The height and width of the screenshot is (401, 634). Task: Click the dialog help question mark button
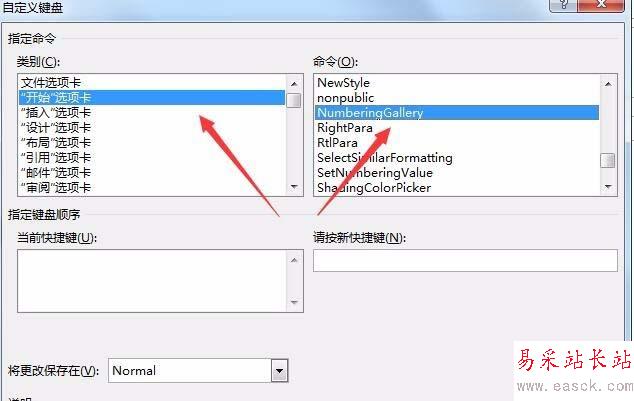564,4
